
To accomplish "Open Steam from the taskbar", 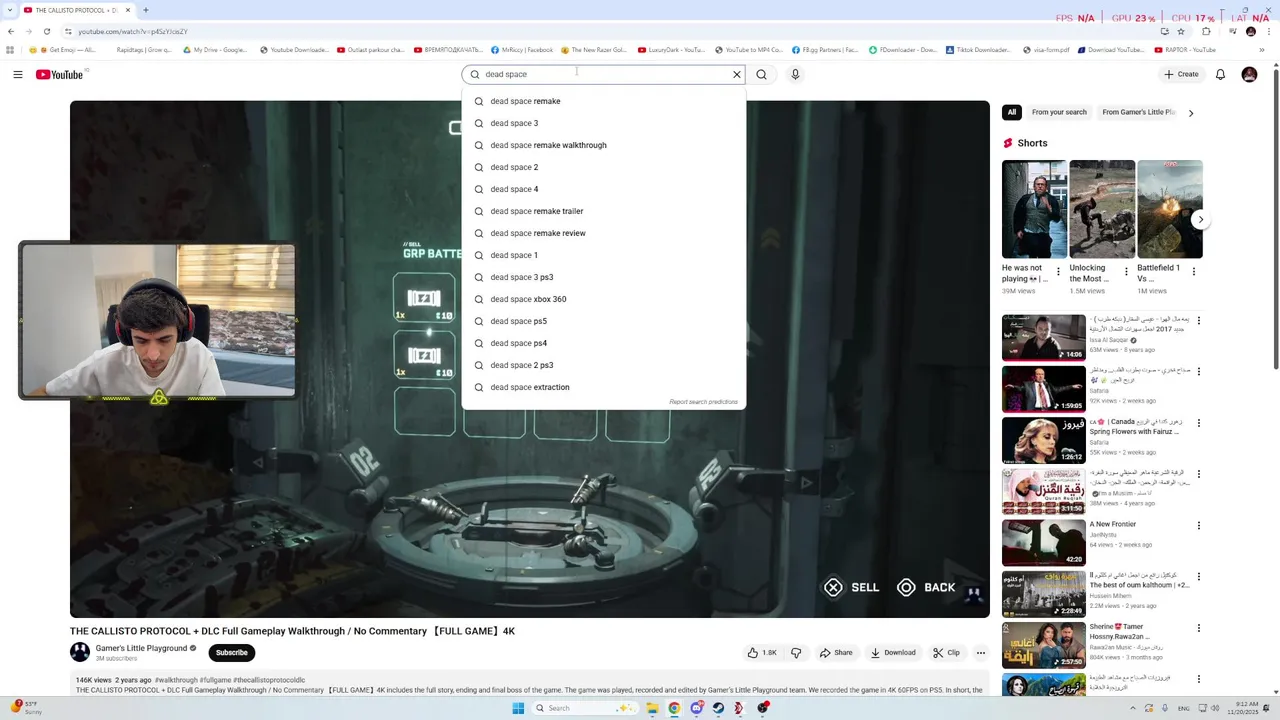I will coord(718,708).
